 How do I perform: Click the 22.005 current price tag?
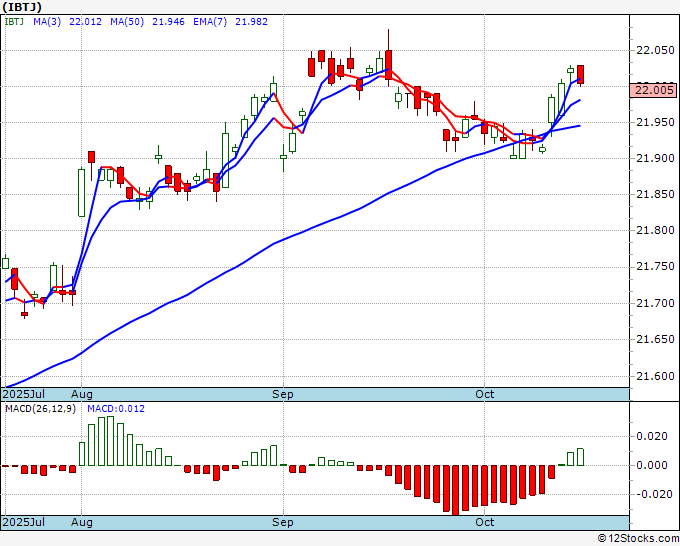[x=654, y=90]
